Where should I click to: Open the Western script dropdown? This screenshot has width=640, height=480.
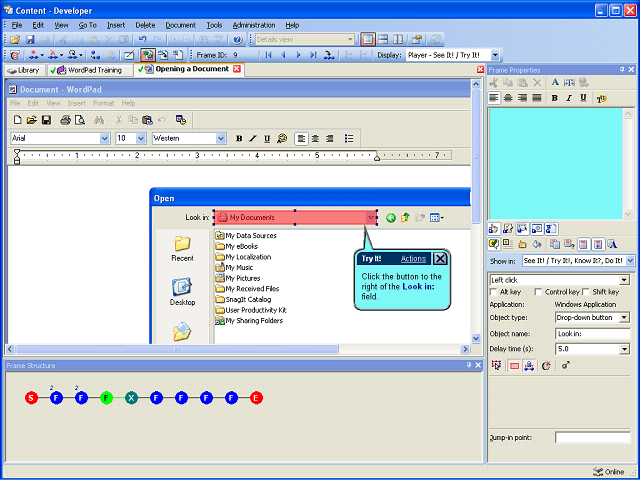(221, 138)
